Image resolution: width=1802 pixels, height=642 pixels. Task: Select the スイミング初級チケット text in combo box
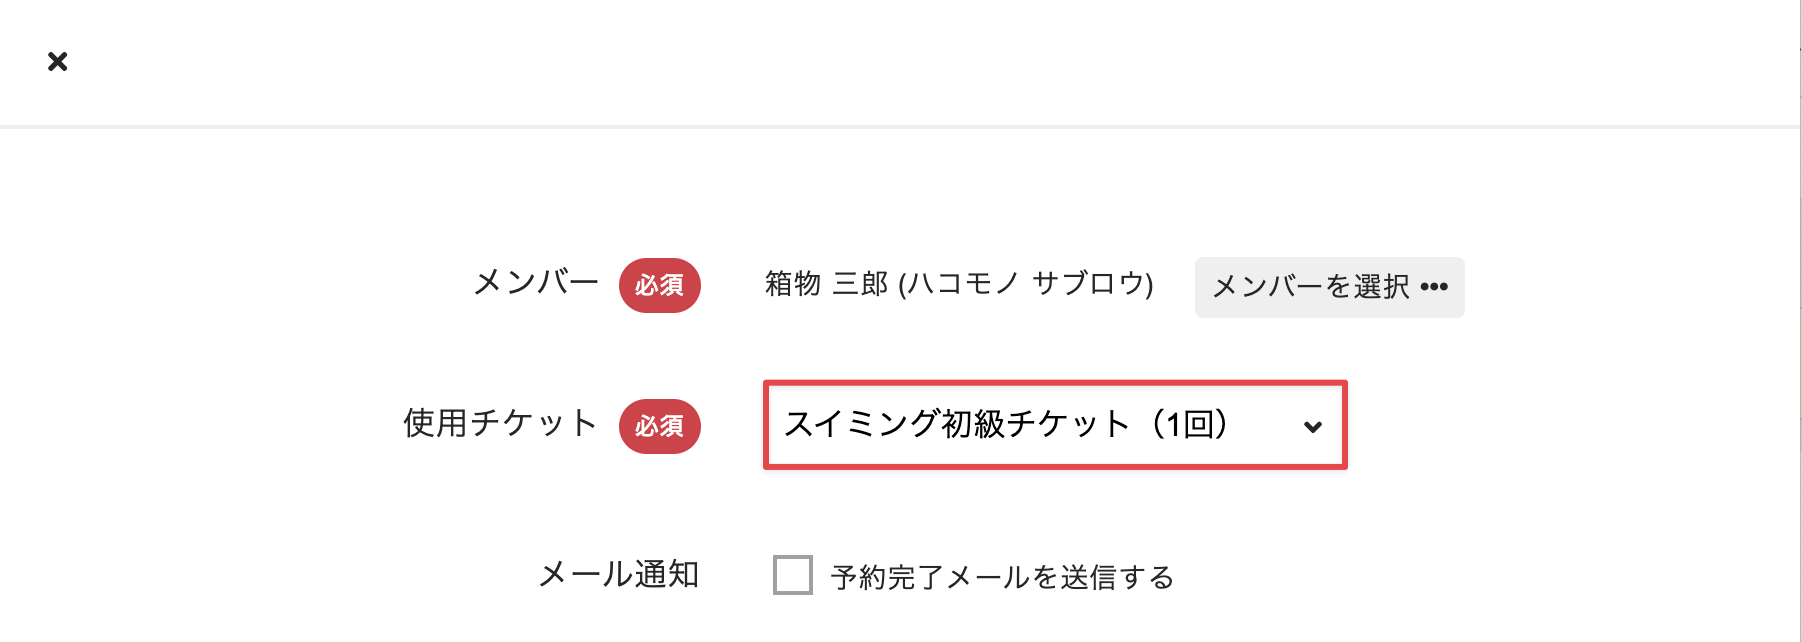[956, 424]
